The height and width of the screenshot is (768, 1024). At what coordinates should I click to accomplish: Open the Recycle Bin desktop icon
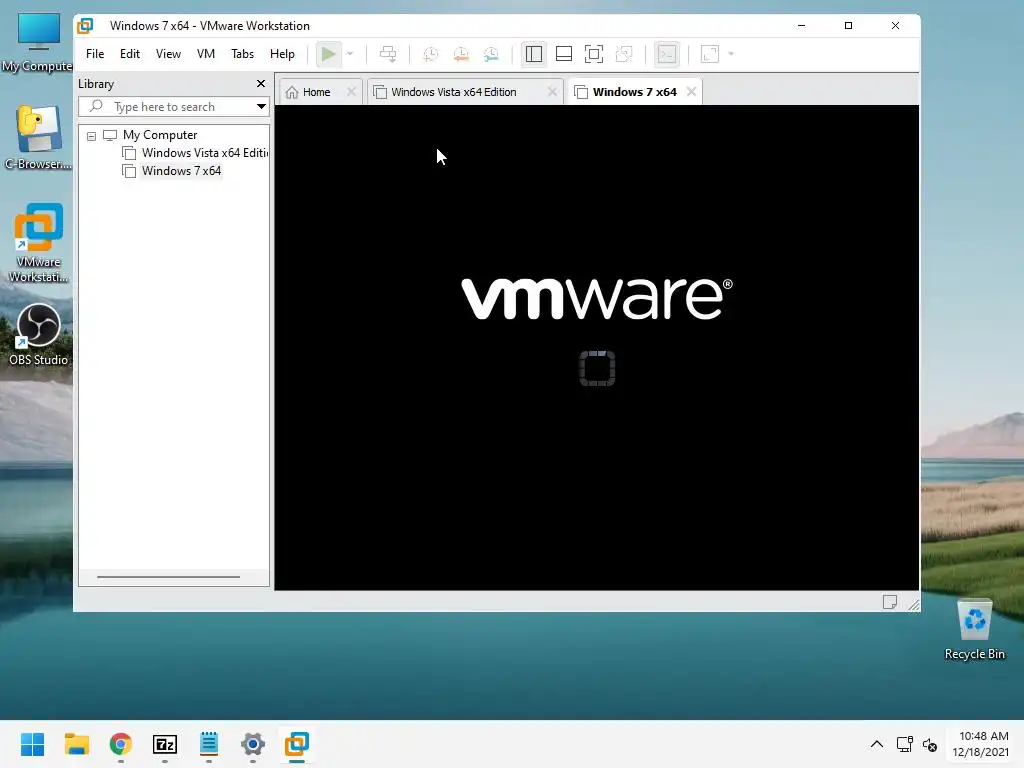pyautogui.click(x=974, y=630)
